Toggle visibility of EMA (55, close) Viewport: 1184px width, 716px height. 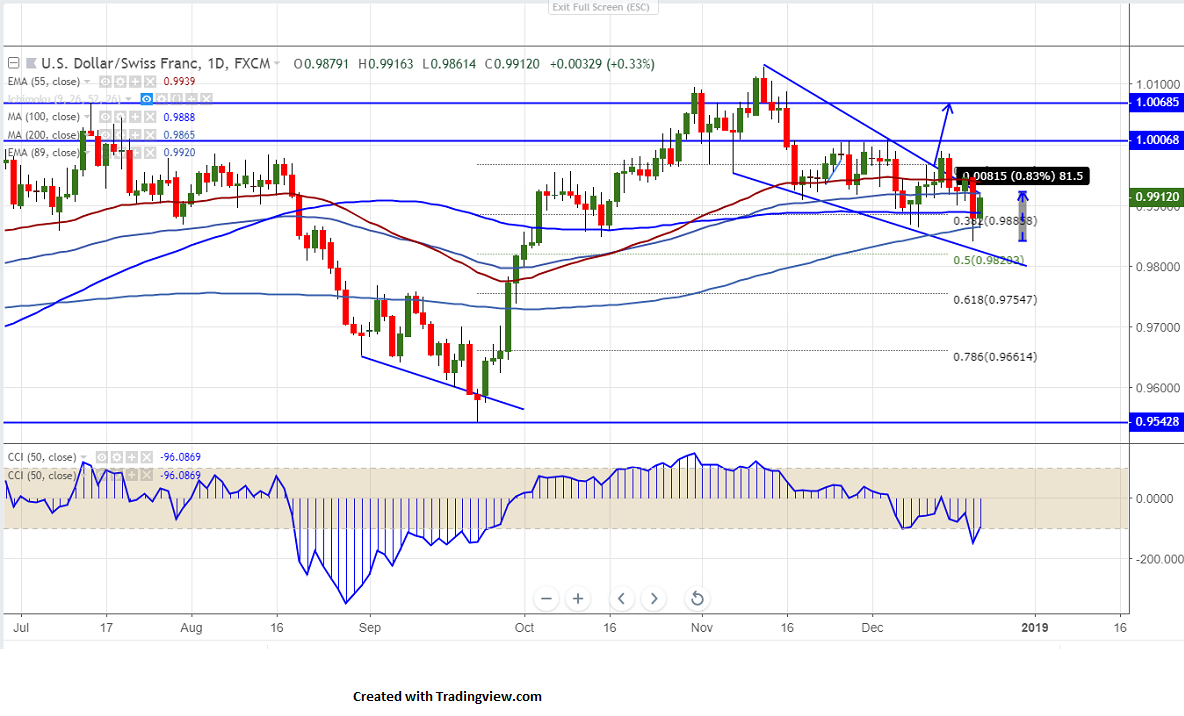105,82
